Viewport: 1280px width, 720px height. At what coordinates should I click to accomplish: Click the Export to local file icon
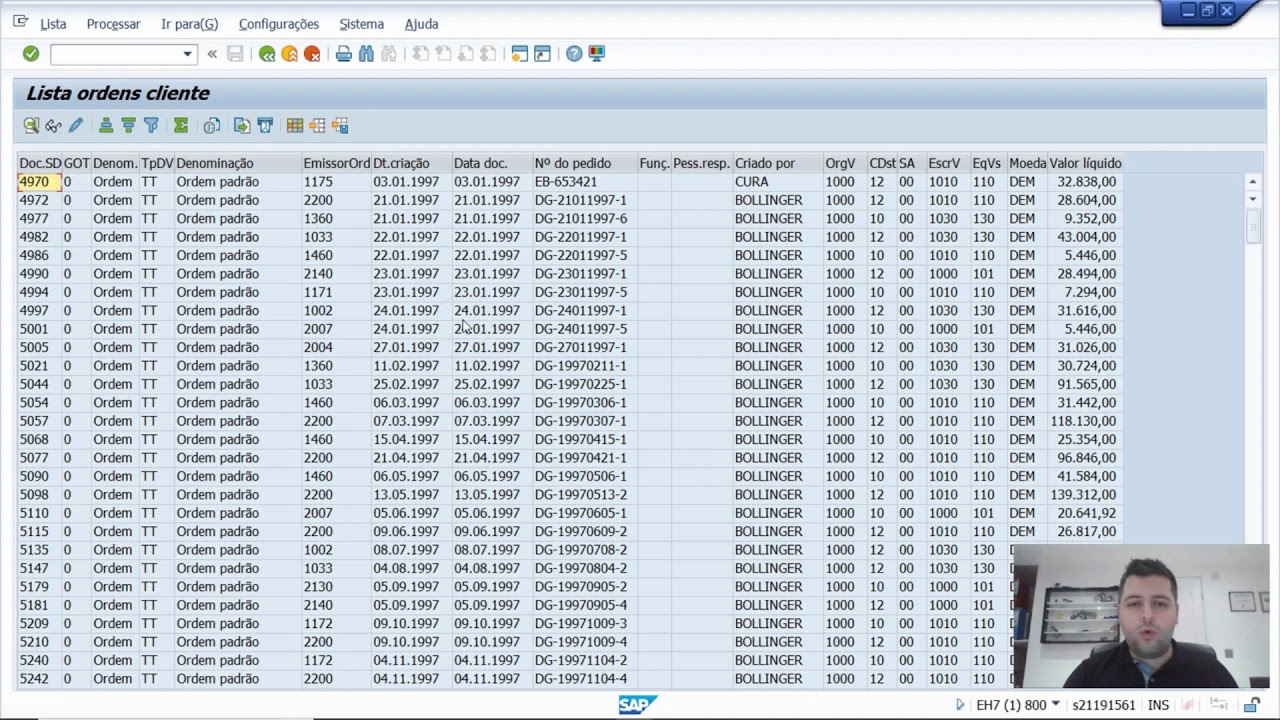(242, 125)
